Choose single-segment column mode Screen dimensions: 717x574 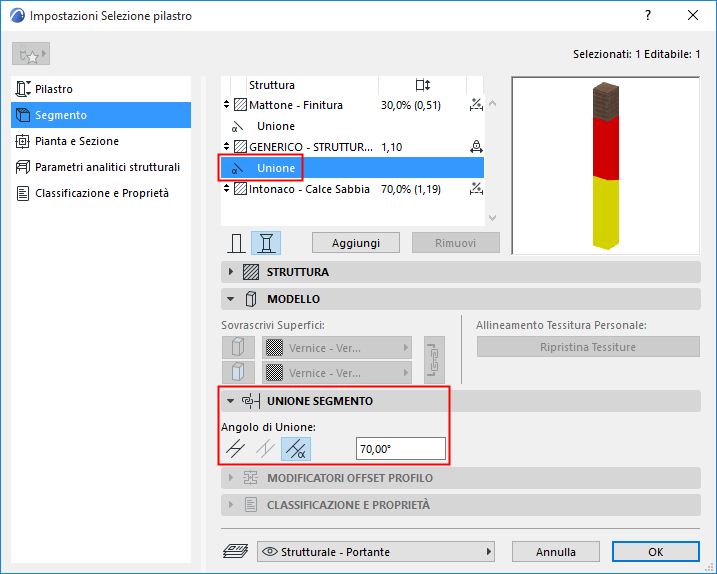pyautogui.click(x=236, y=243)
